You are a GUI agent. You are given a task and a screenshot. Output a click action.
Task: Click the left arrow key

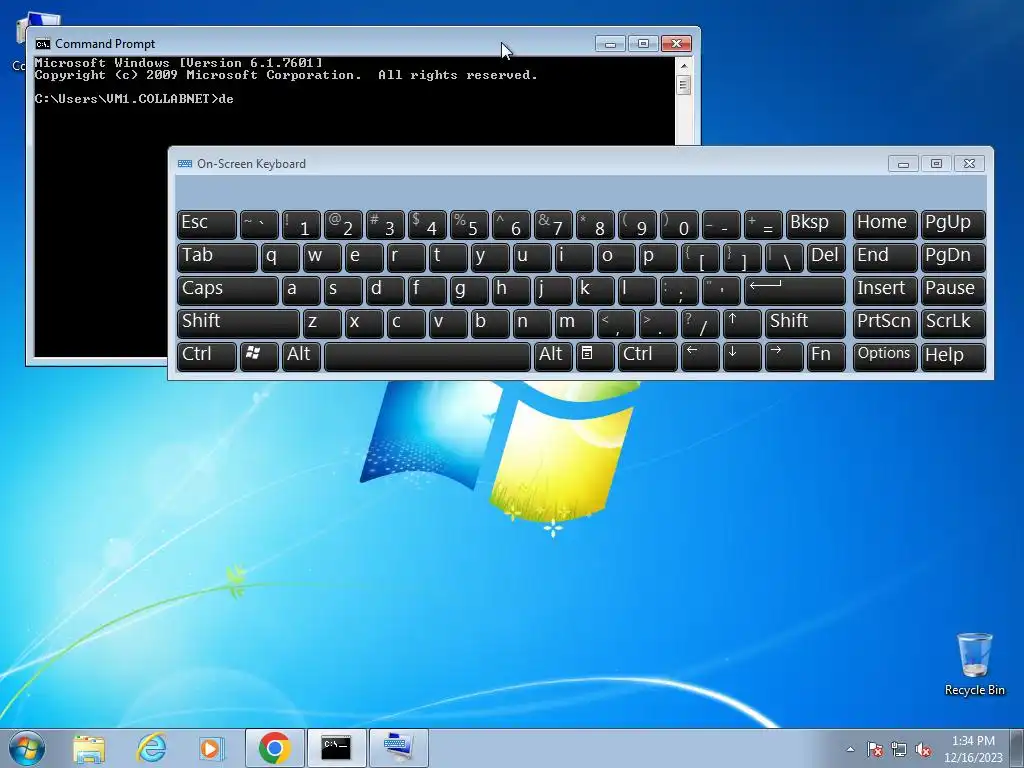[699, 357]
